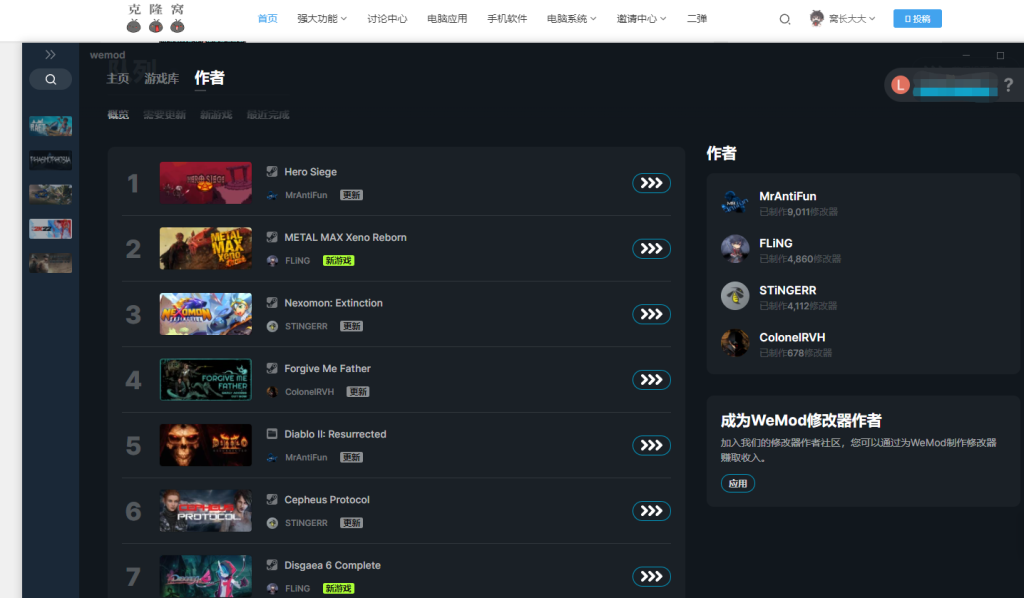The image size is (1024, 598).
Task: Click the platform icon beside Nexomon: Extinction
Action: [x=272, y=303]
